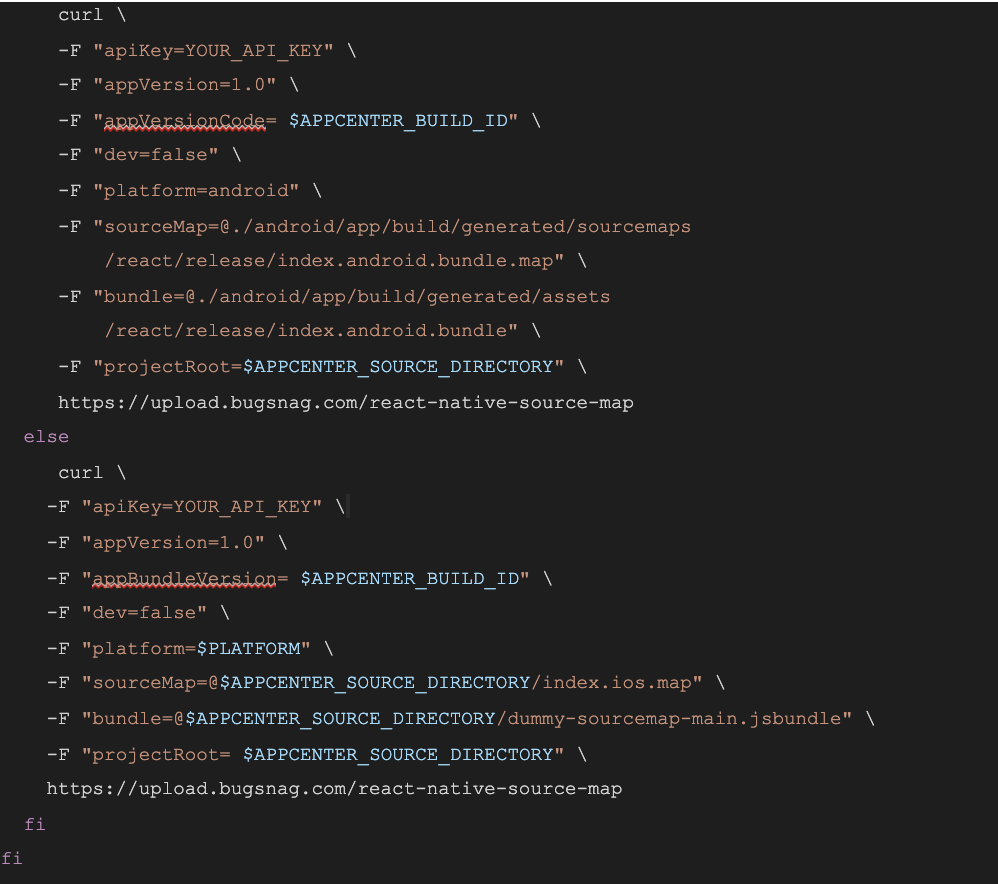Click the bugsnag upload URL before else
The height and width of the screenshot is (884, 998).
346,403
